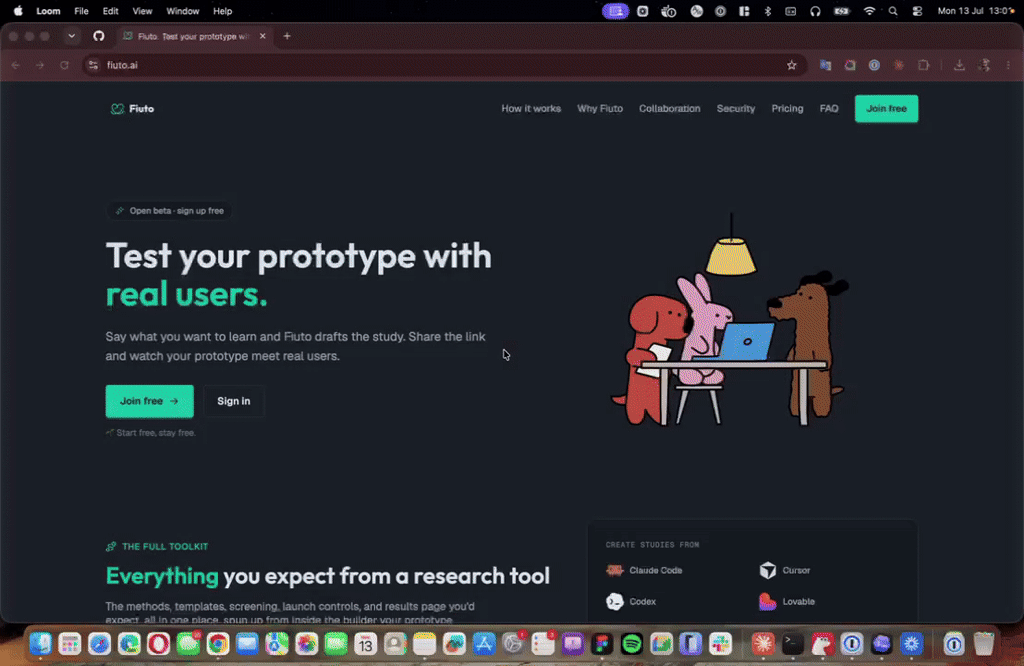Open the Wi-Fi menu bar icon
The height and width of the screenshot is (666, 1024).
pos(869,11)
